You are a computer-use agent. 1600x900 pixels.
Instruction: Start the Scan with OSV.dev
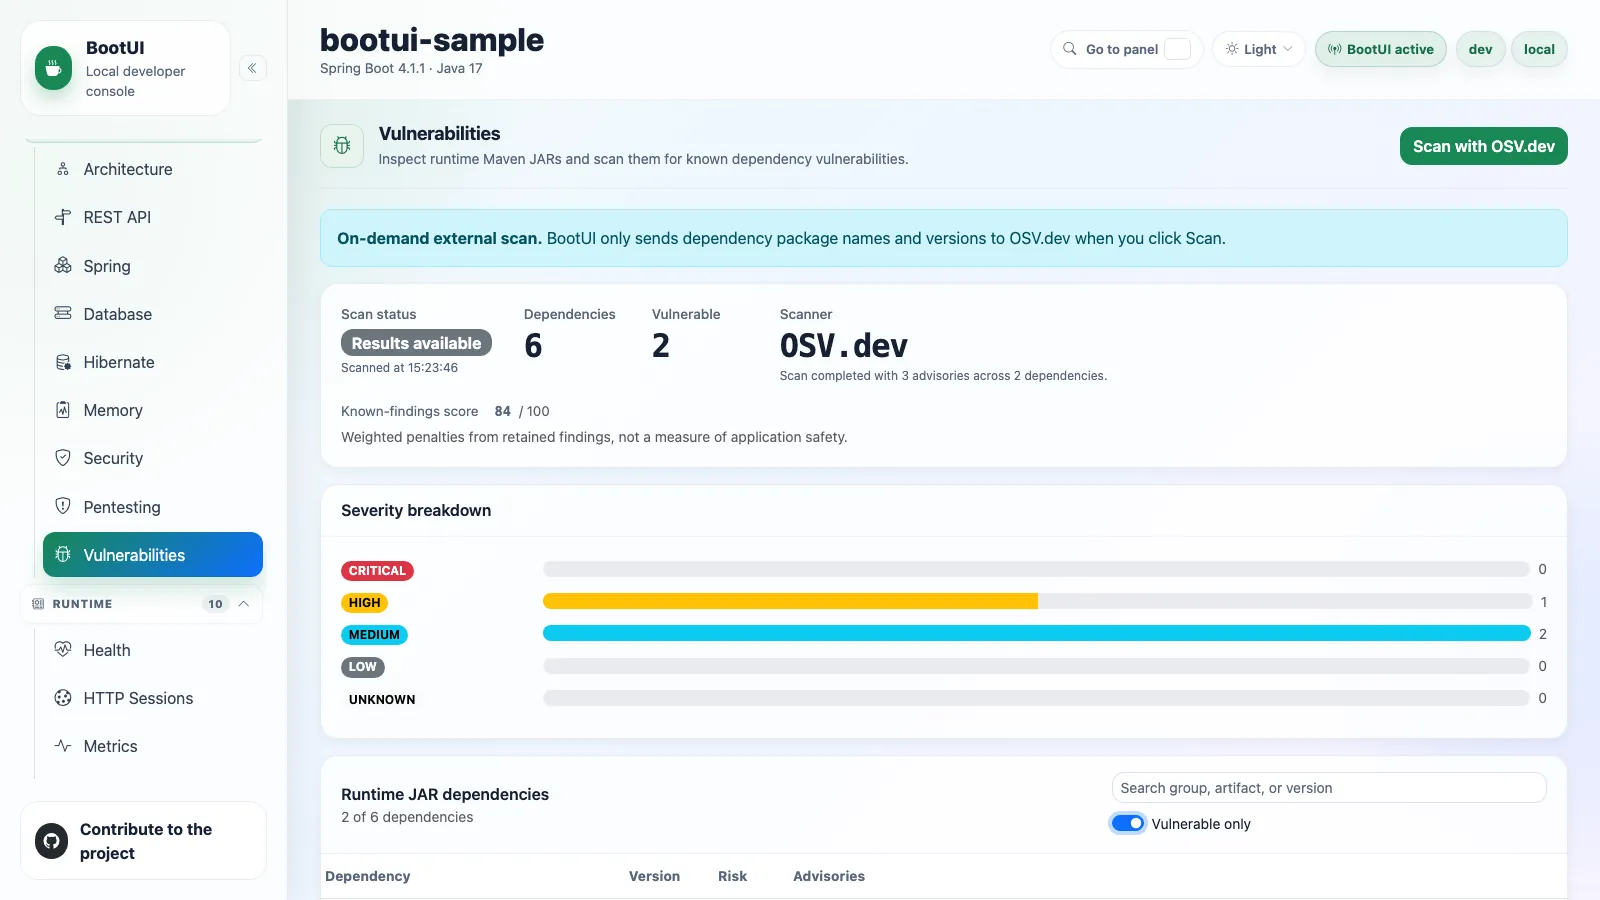pyautogui.click(x=1483, y=146)
